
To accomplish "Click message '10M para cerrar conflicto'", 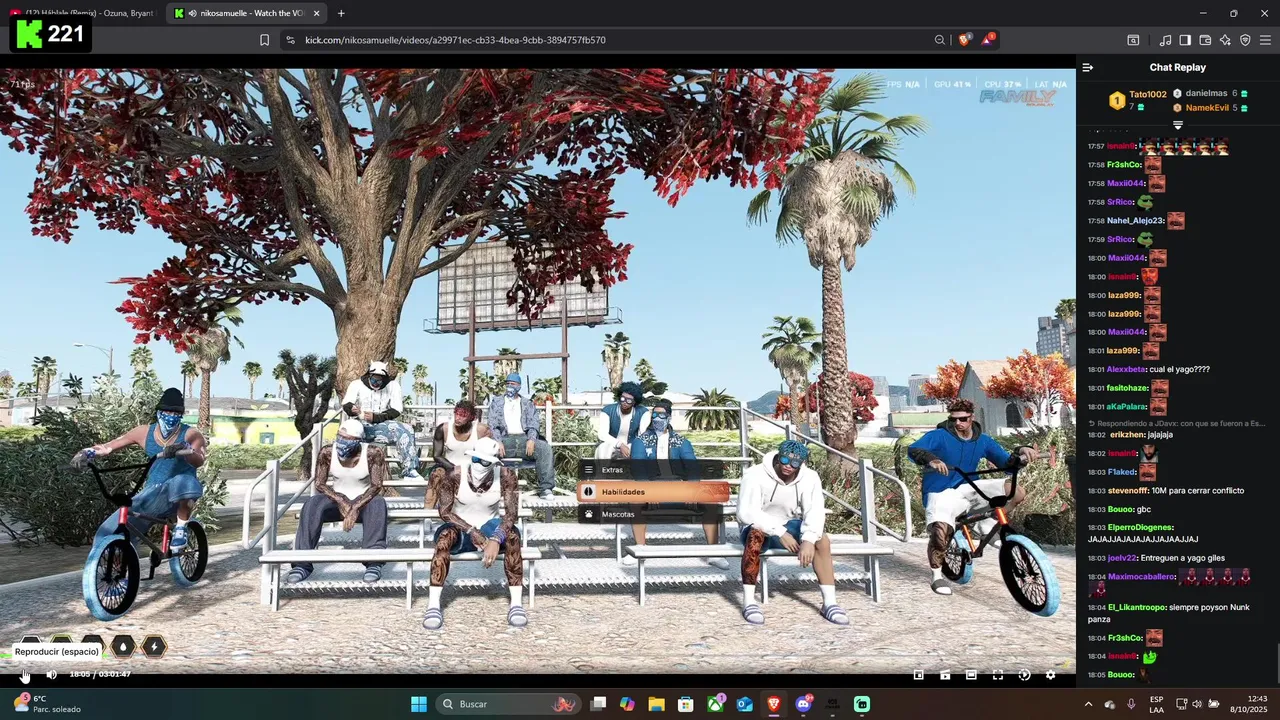I will tap(1198, 491).
